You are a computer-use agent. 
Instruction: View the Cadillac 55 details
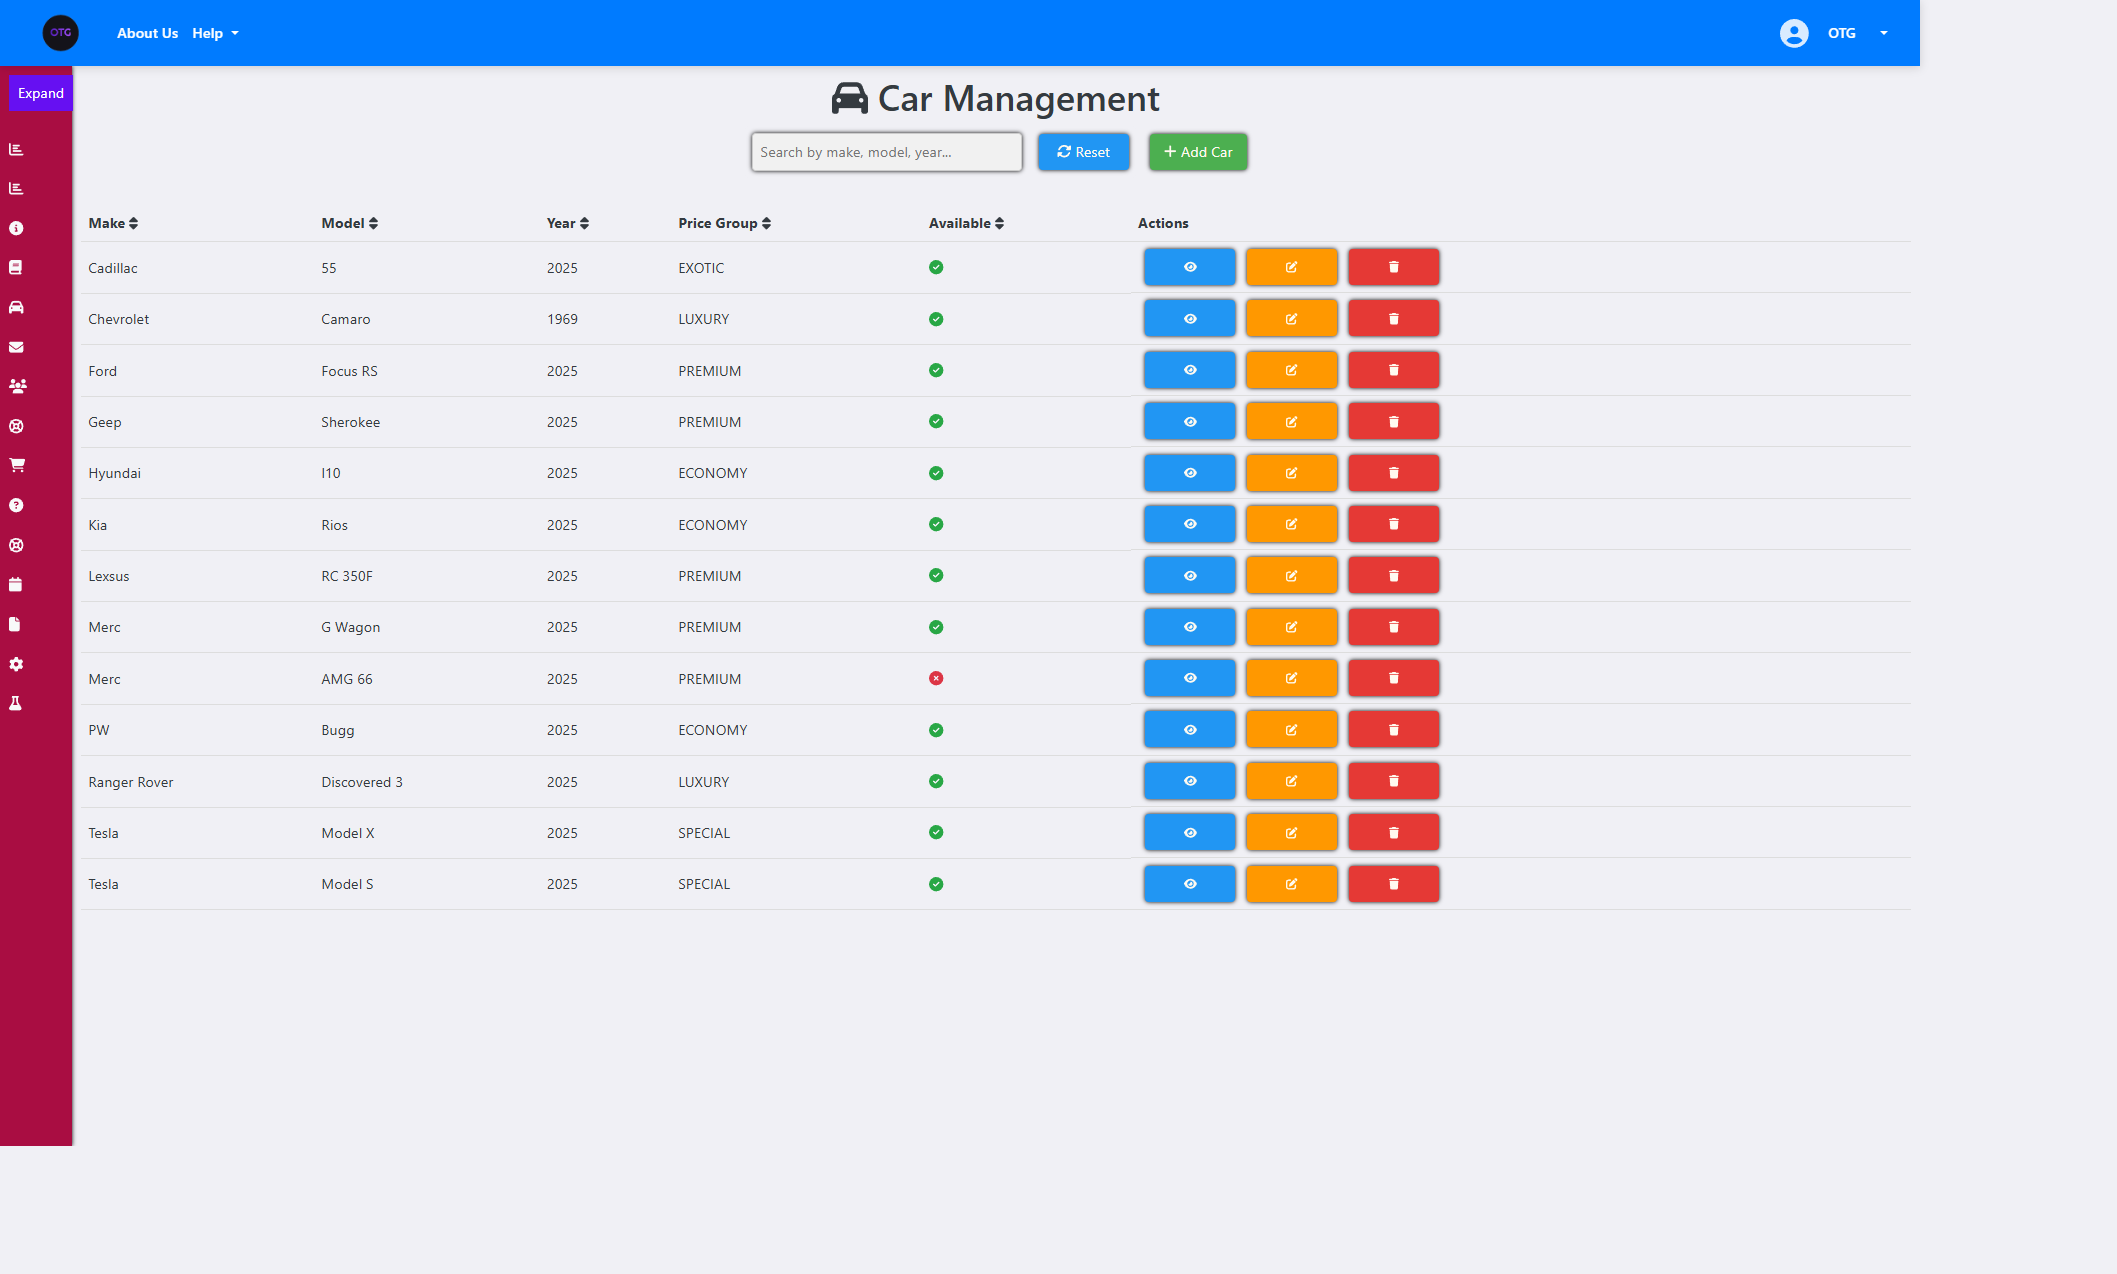click(x=1190, y=267)
